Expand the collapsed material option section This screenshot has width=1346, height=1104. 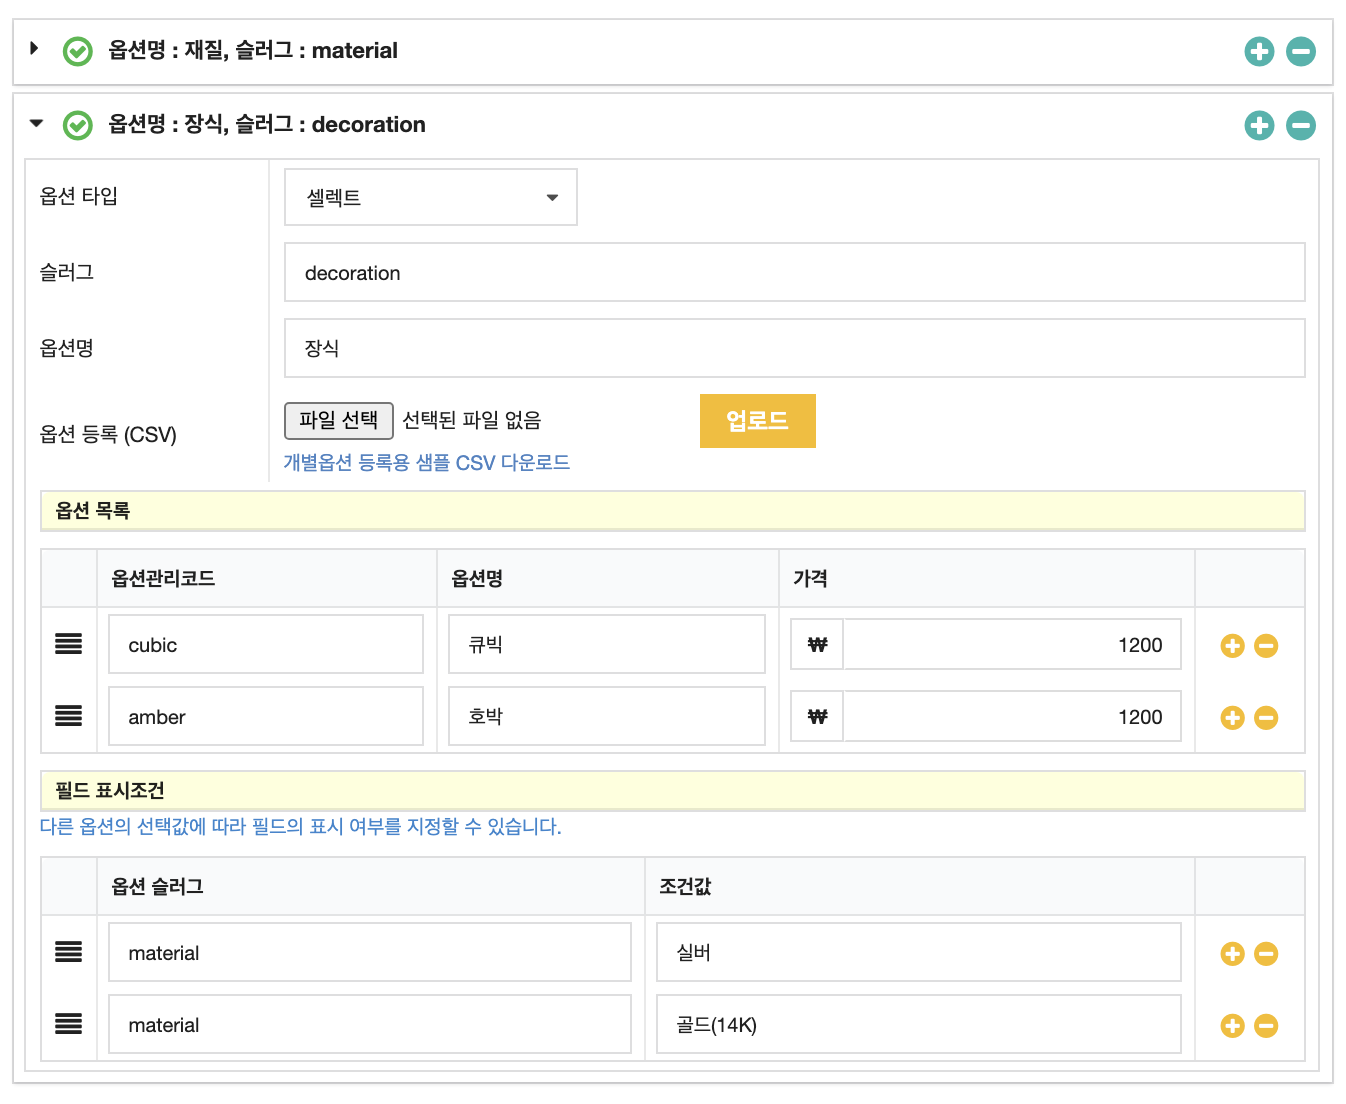pyautogui.click(x=35, y=49)
